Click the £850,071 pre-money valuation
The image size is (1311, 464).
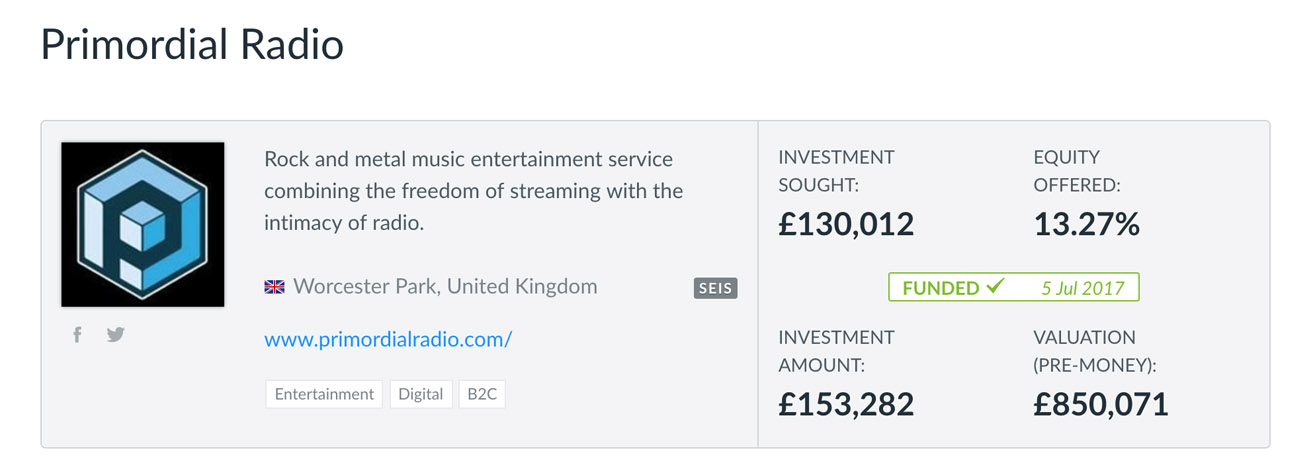pyautogui.click(x=1100, y=403)
